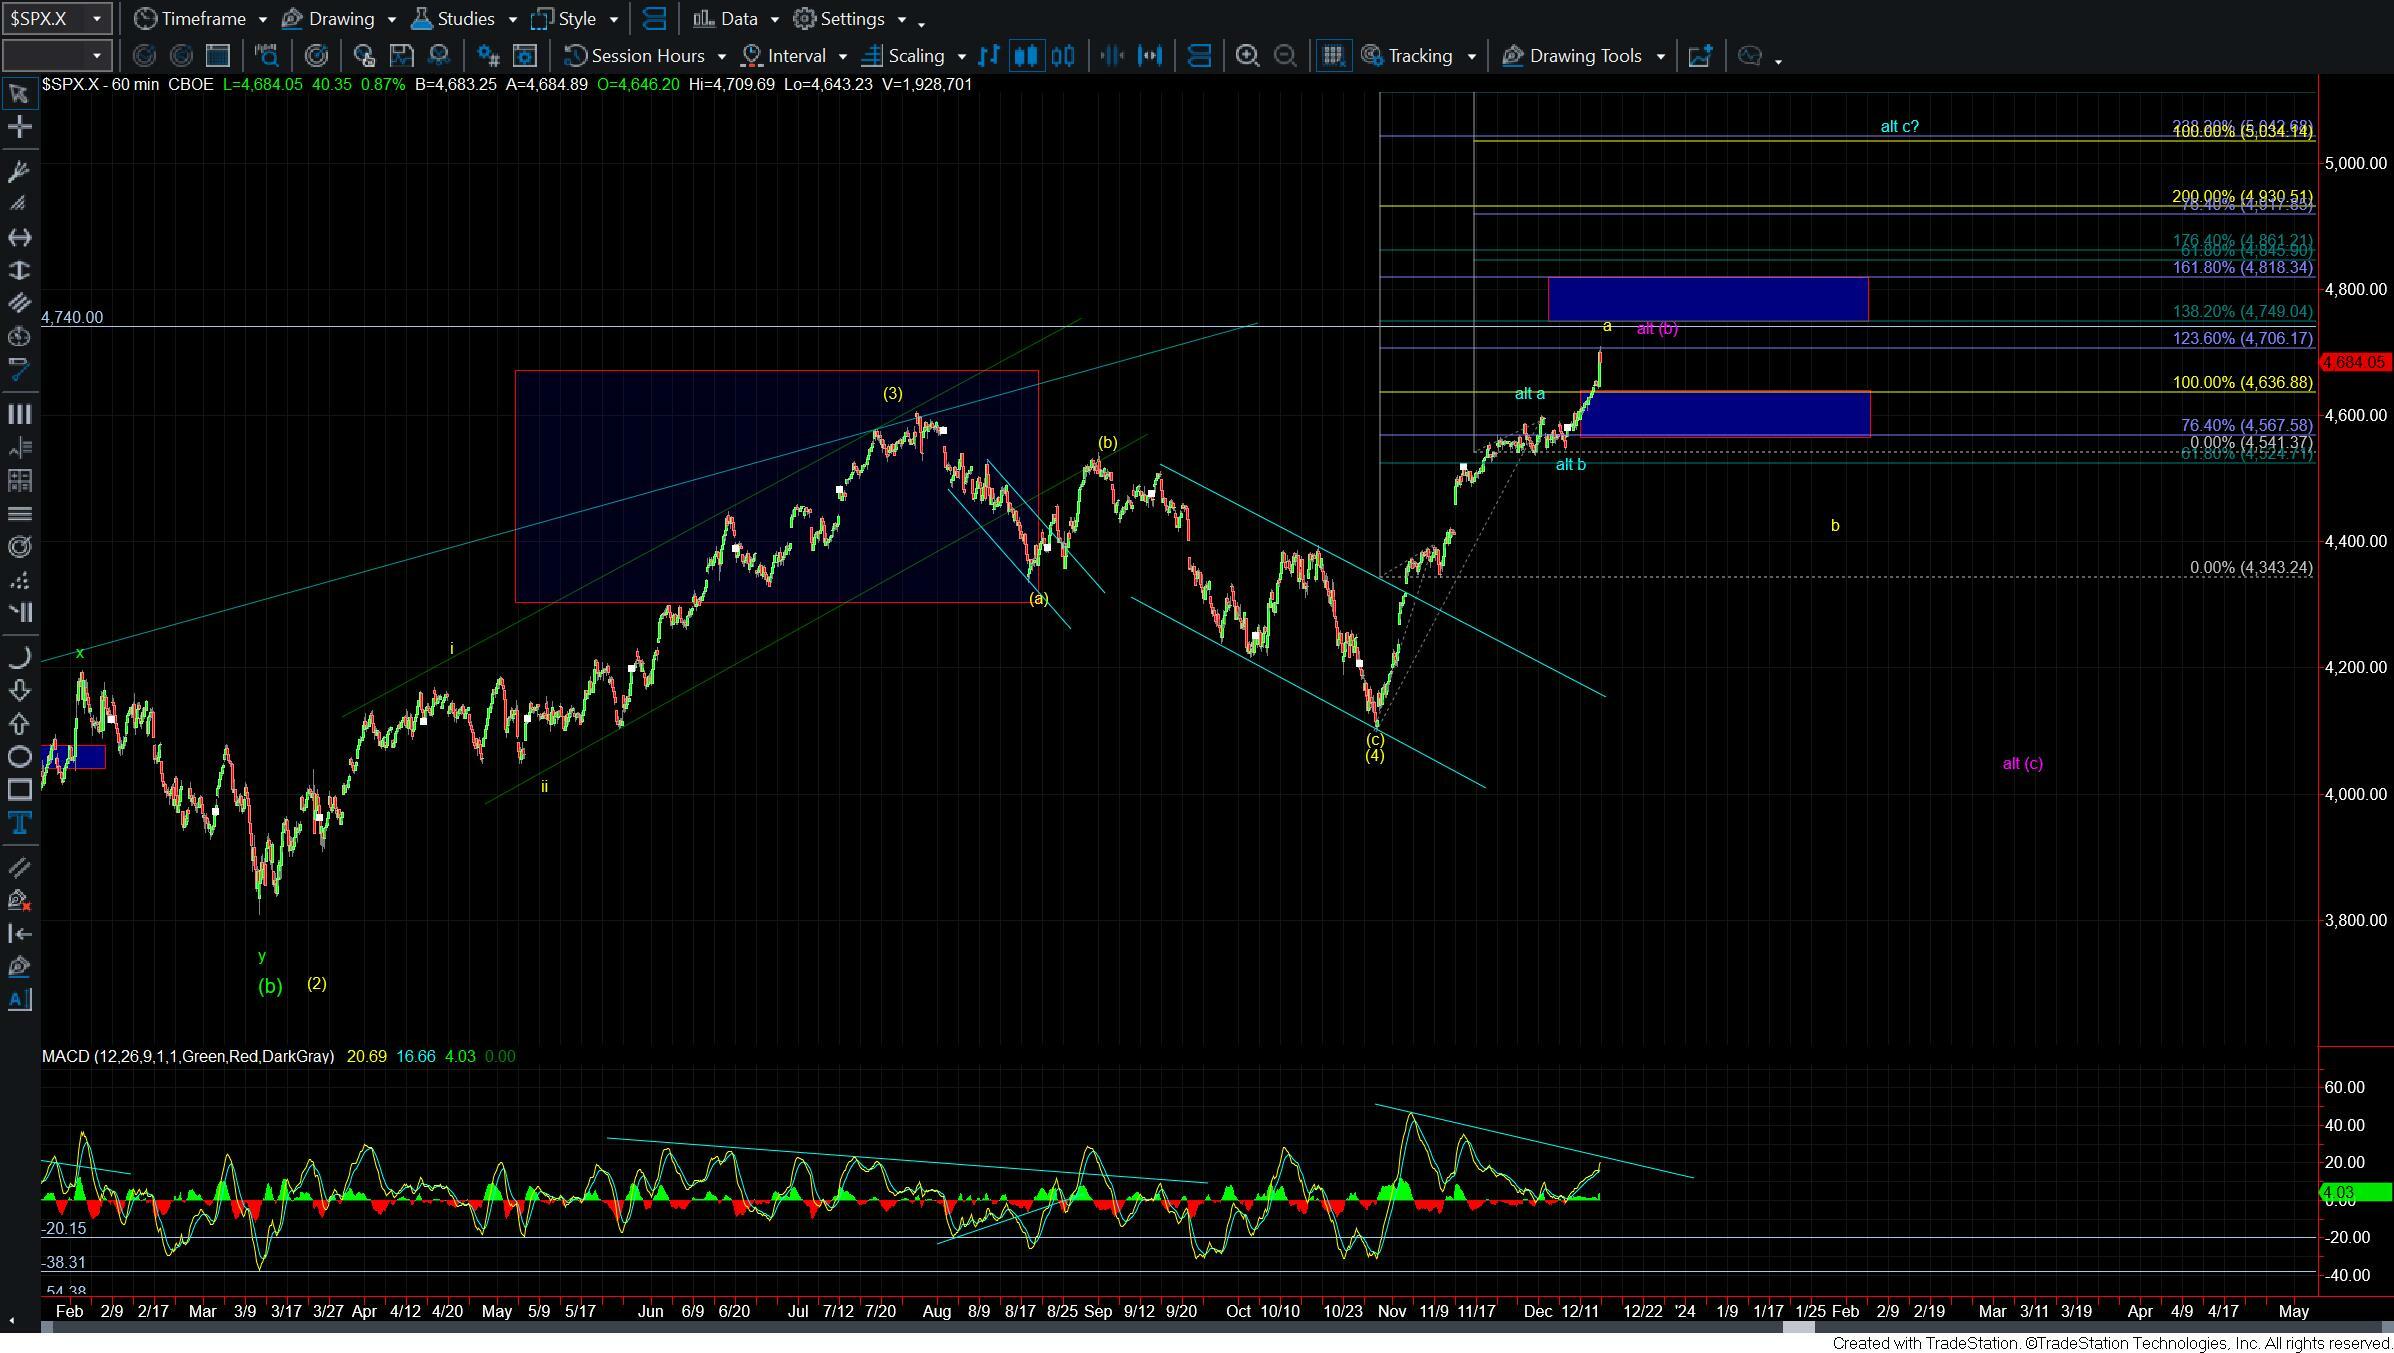Select the Andrews Pitchfork tool

coord(19,171)
